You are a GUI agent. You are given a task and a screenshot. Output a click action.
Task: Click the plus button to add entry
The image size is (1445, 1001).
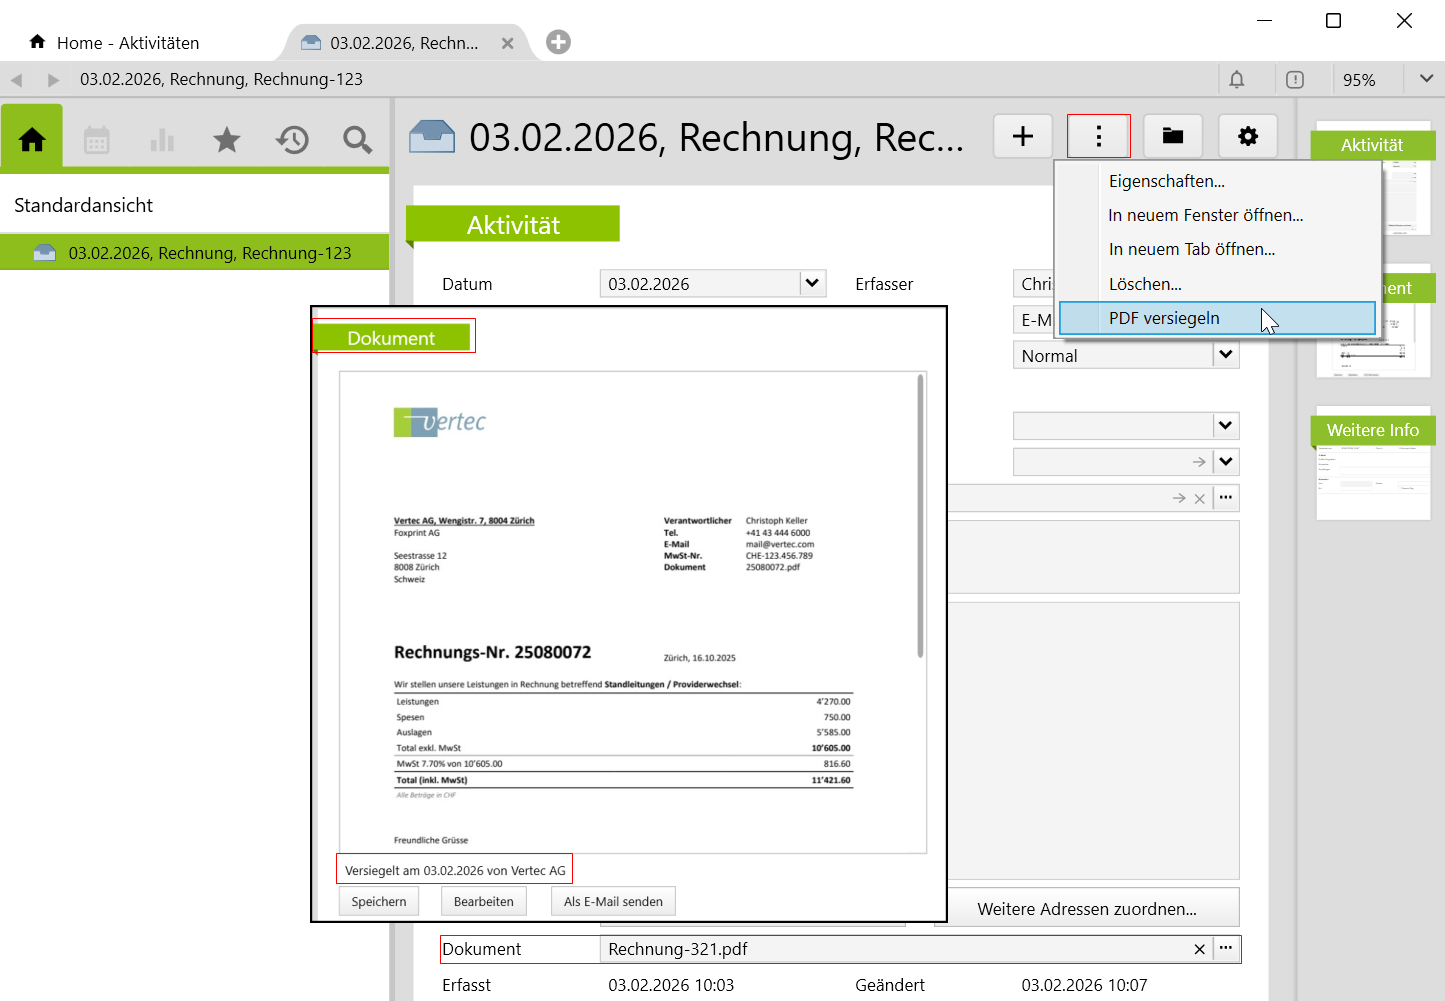(1023, 136)
